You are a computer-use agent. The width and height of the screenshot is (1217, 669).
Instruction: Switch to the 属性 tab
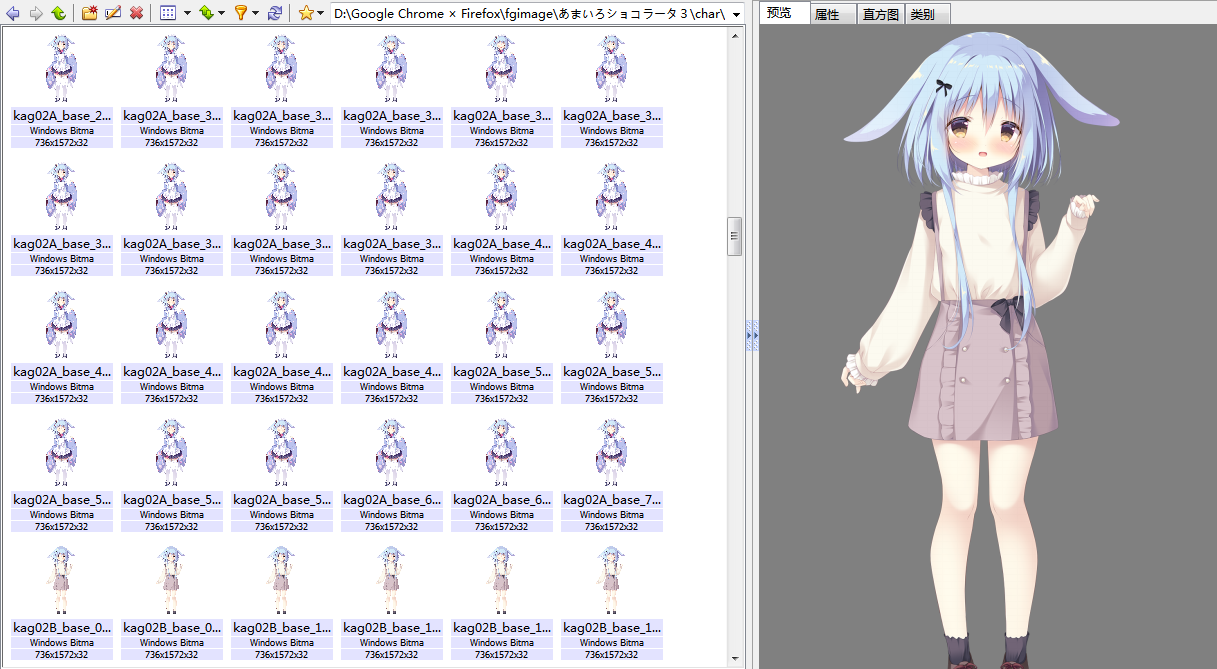tap(833, 15)
